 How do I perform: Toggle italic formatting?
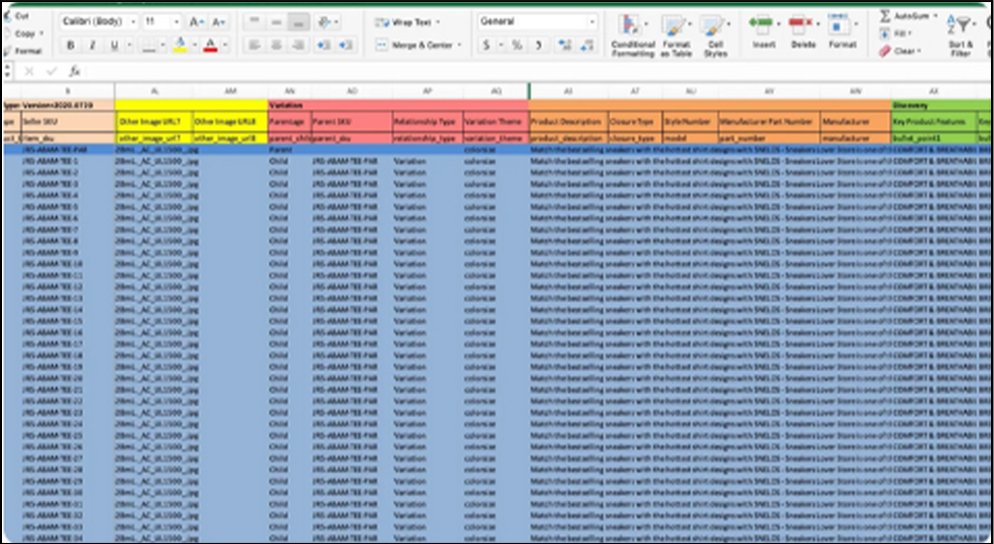tap(92, 45)
